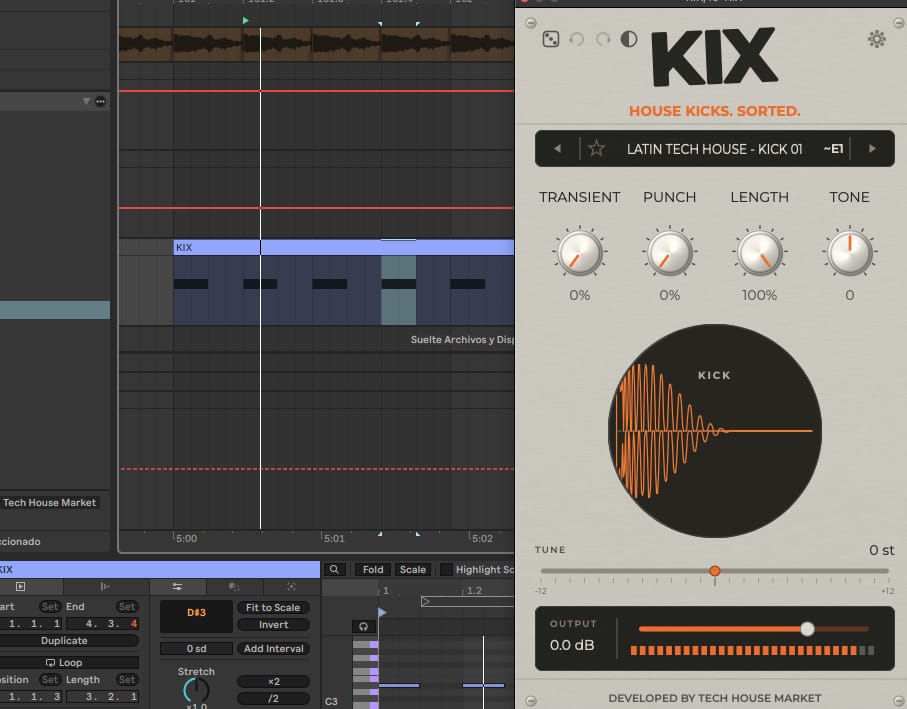The width and height of the screenshot is (907, 709).
Task: Click the undo arrow in KIX plugin
Action: (x=577, y=39)
